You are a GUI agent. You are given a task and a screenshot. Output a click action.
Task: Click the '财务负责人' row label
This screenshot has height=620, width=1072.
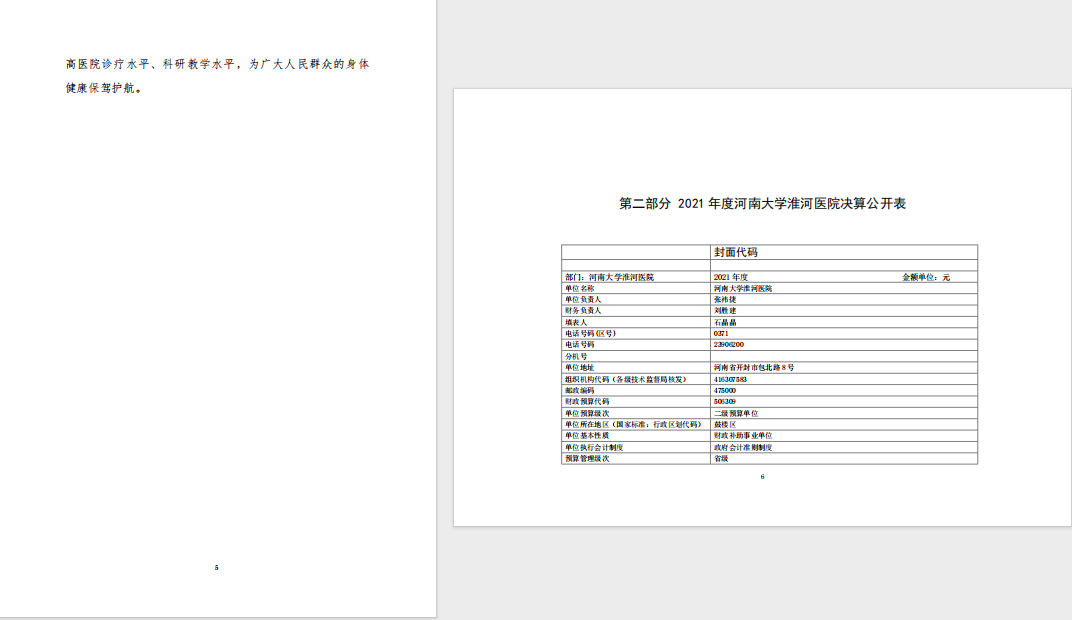583,310
